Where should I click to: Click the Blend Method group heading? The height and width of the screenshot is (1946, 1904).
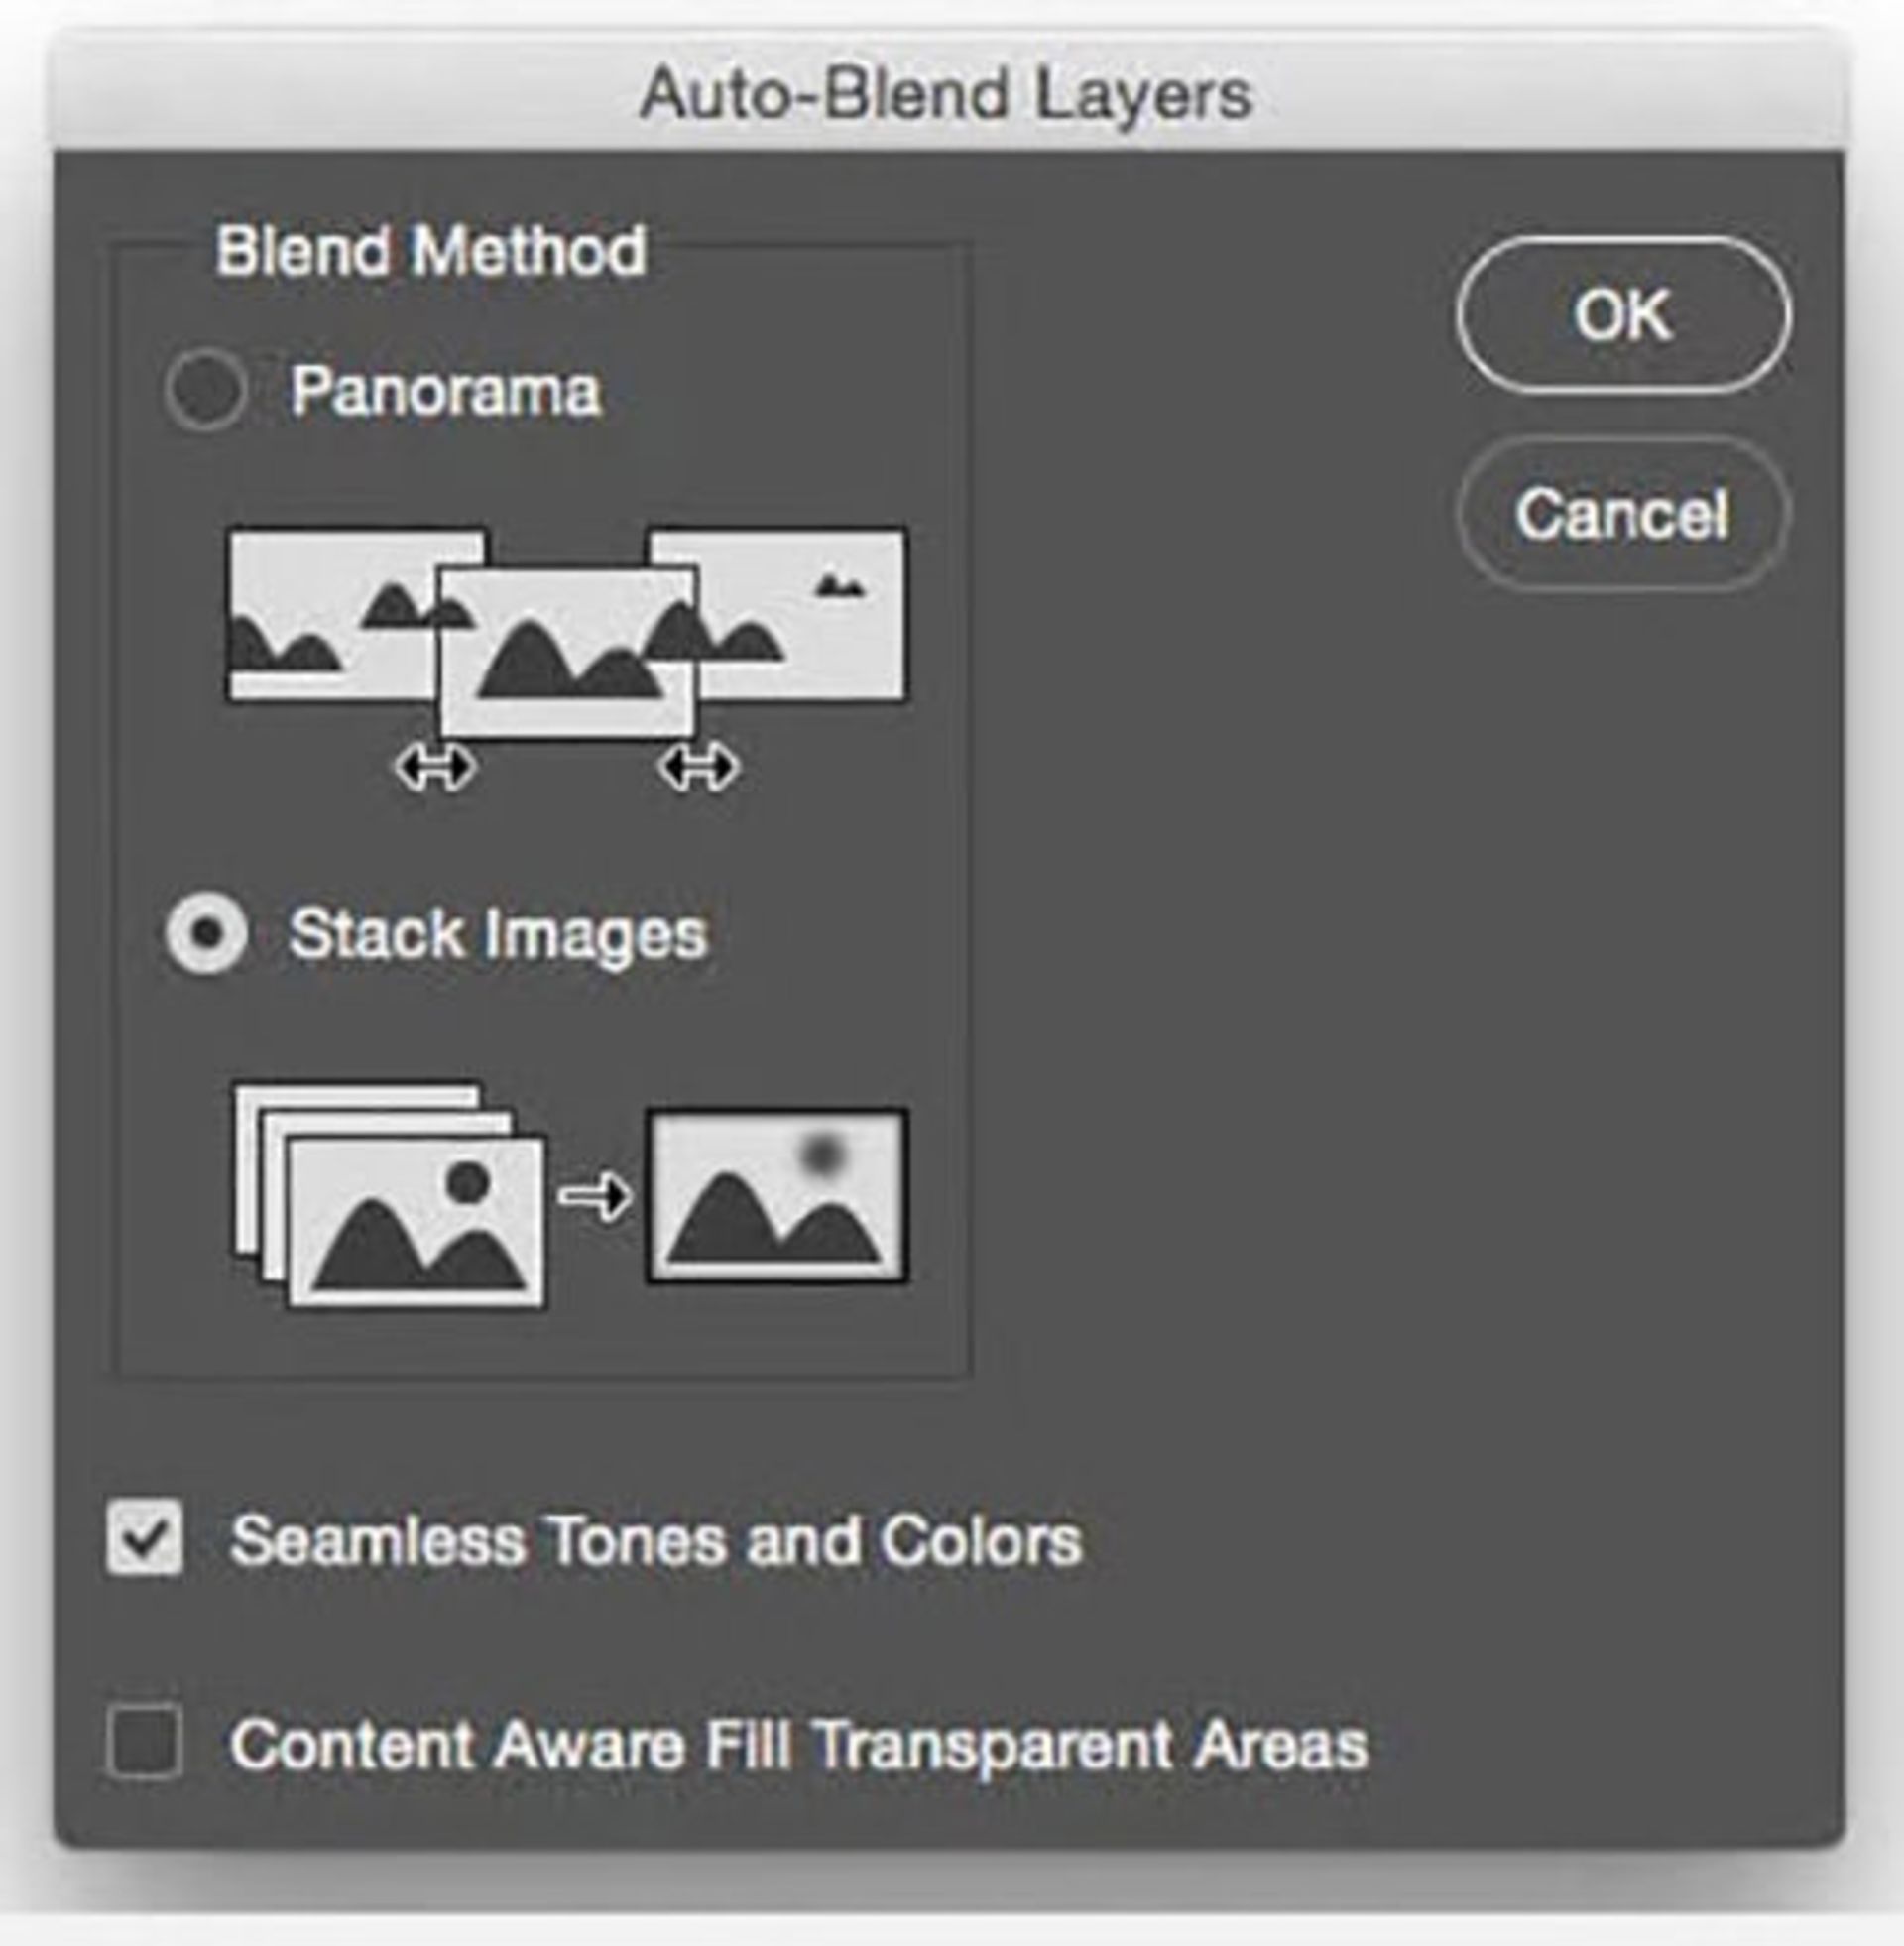pos(431,250)
